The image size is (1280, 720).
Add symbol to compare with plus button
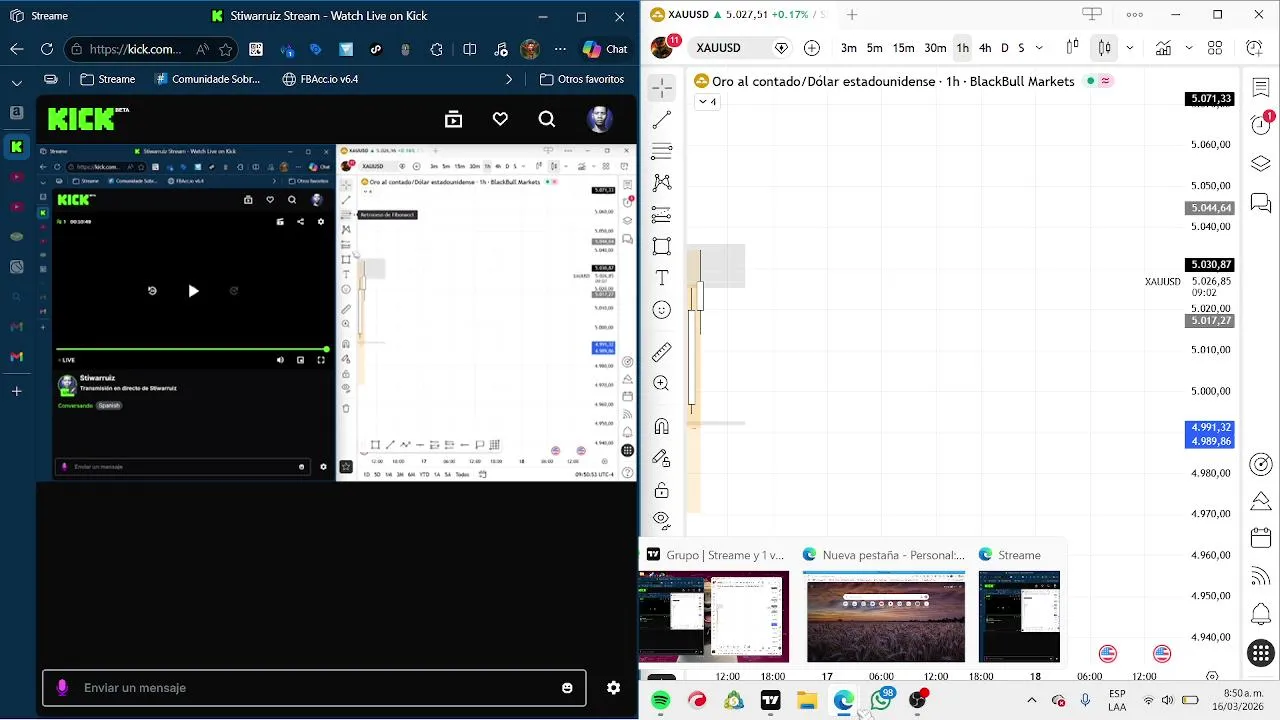tap(811, 48)
